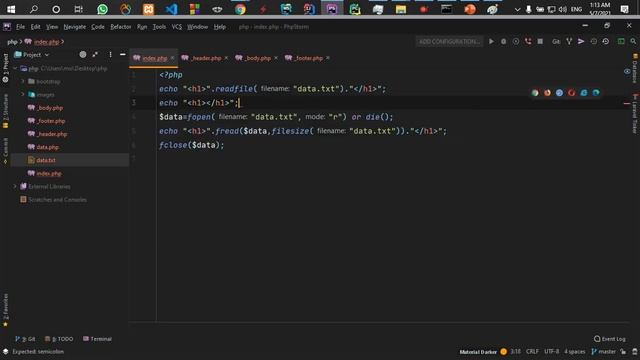This screenshot has height=360, width=640.
Task: Open the TODO tool window
Action: [59, 339]
